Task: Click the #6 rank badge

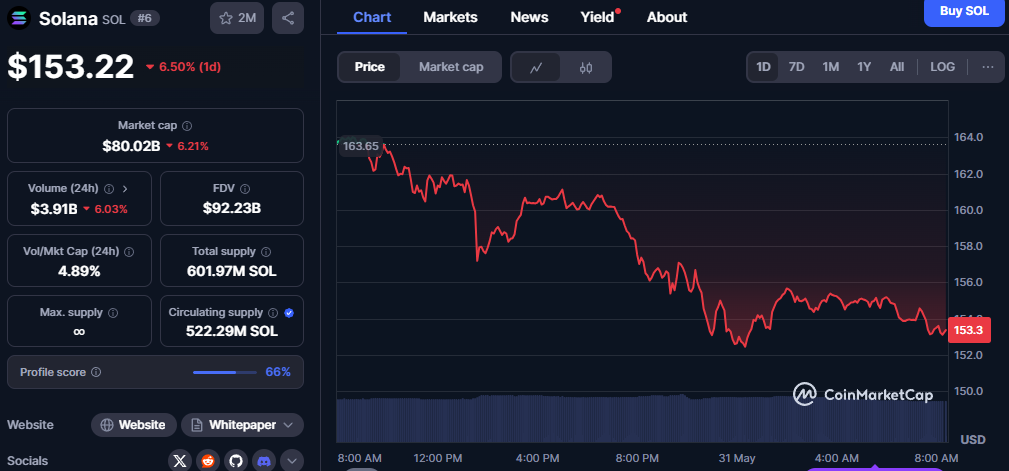Action: coord(145,19)
